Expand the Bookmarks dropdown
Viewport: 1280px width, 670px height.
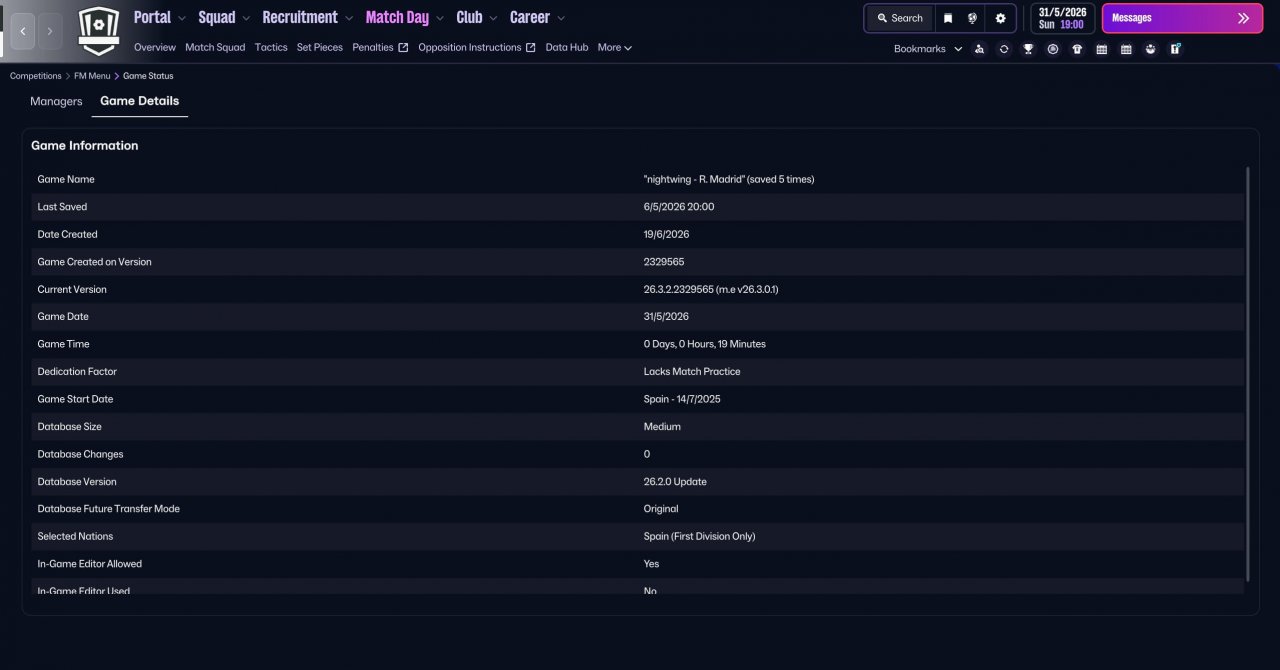928,49
